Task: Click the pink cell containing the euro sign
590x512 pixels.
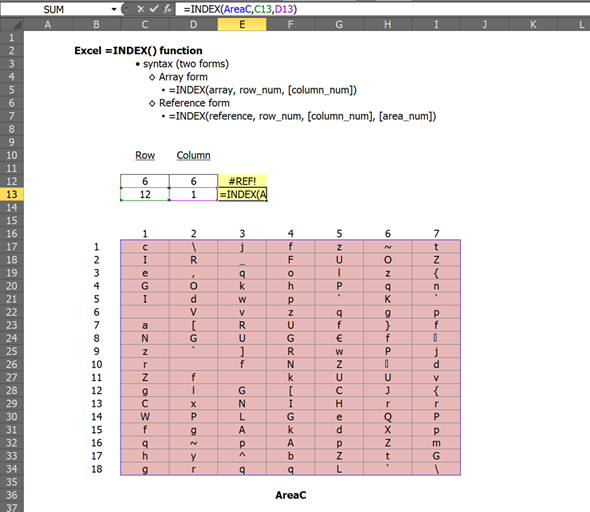Action: pos(339,338)
